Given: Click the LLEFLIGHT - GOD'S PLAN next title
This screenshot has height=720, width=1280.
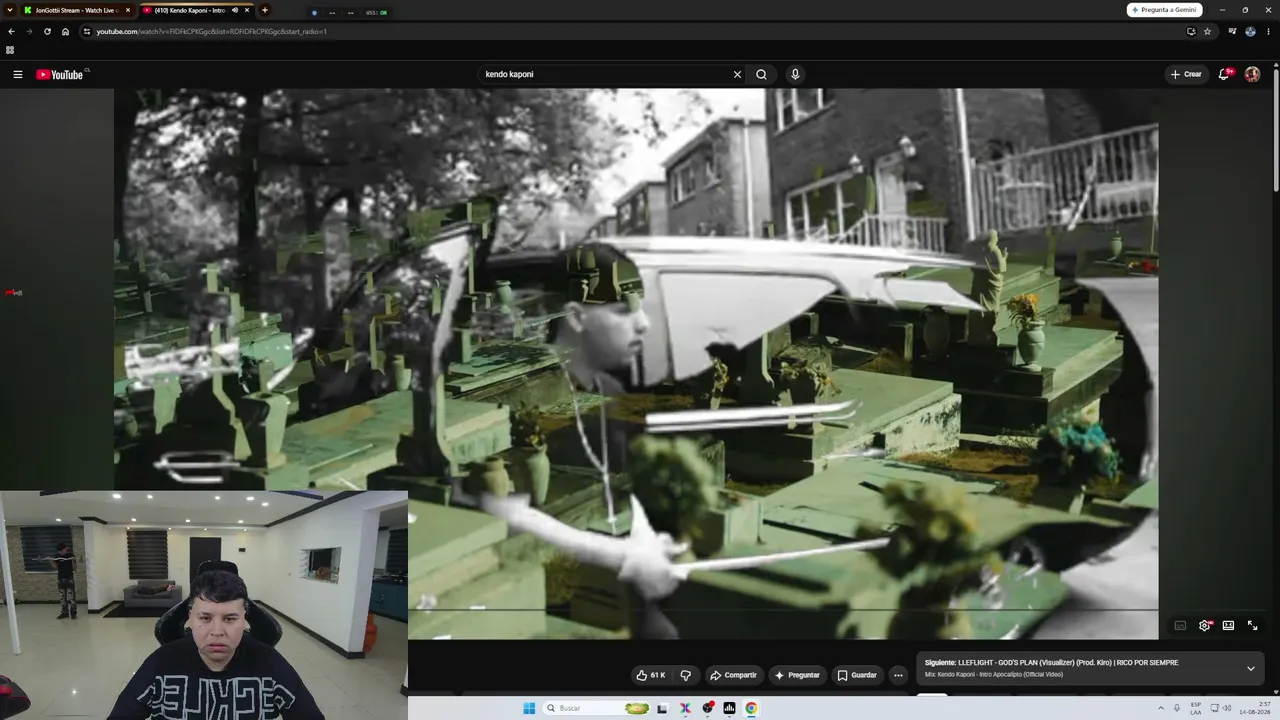Looking at the screenshot, I should pos(1068,663).
